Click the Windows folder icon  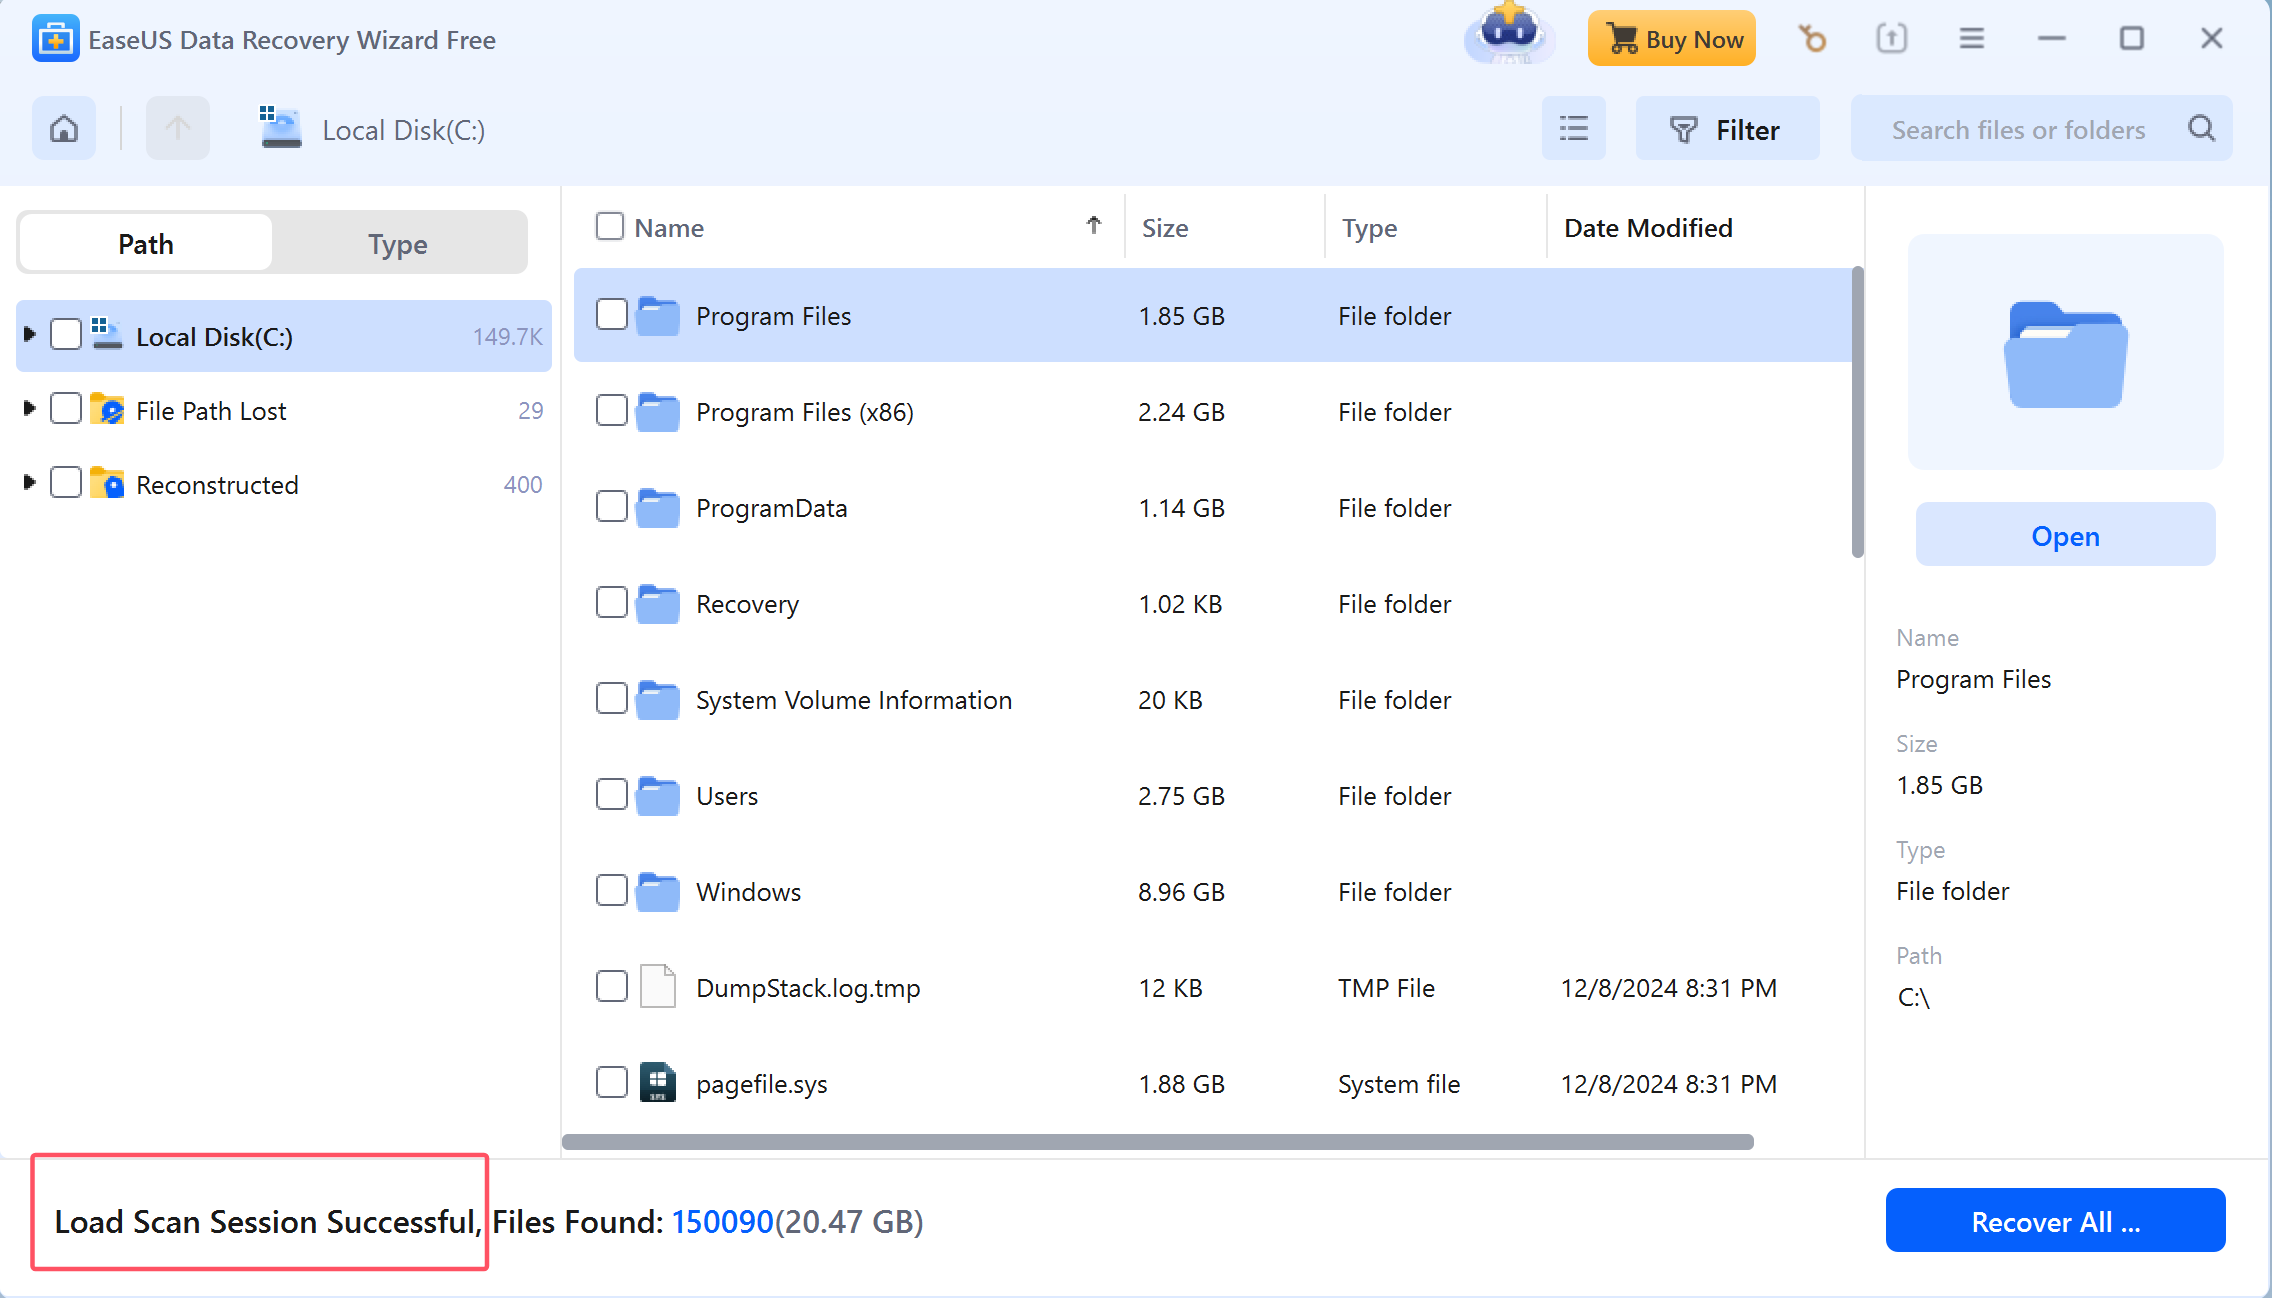tap(658, 892)
